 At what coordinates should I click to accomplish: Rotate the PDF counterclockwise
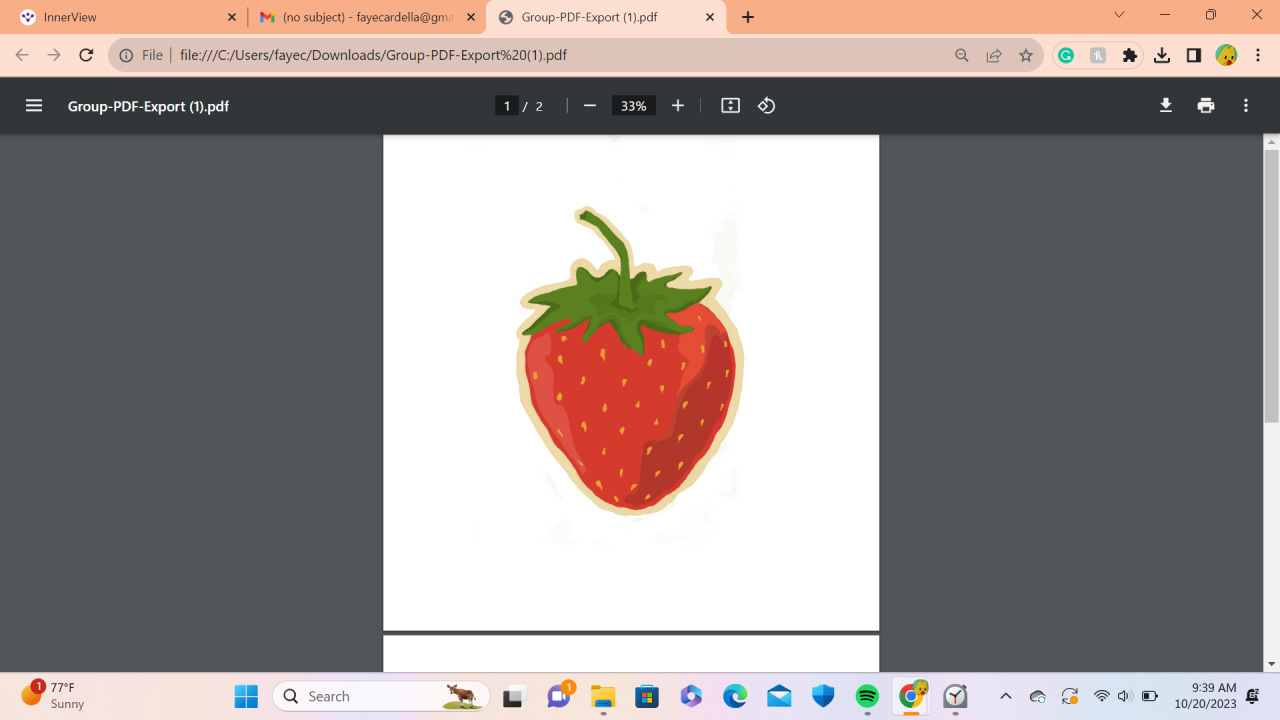tap(767, 106)
